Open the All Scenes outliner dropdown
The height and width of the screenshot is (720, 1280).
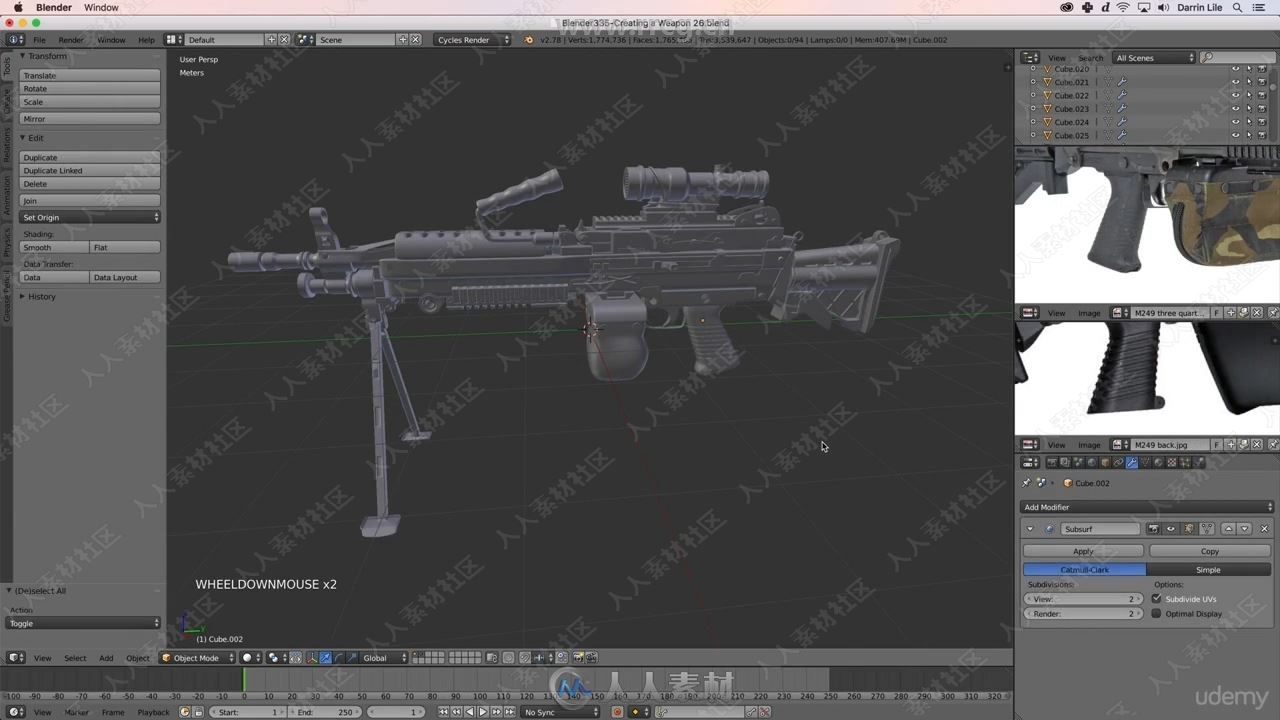pyautogui.click(x=1154, y=58)
